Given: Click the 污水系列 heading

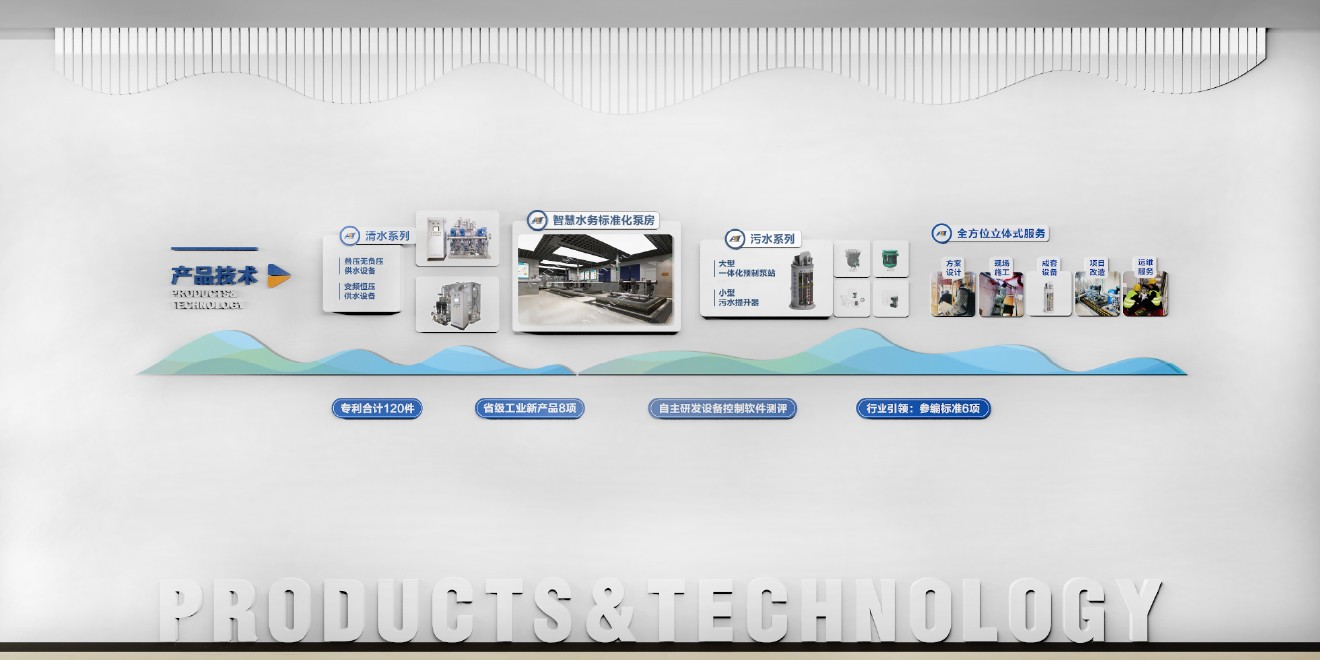Looking at the screenshot, I should [773, 239].
